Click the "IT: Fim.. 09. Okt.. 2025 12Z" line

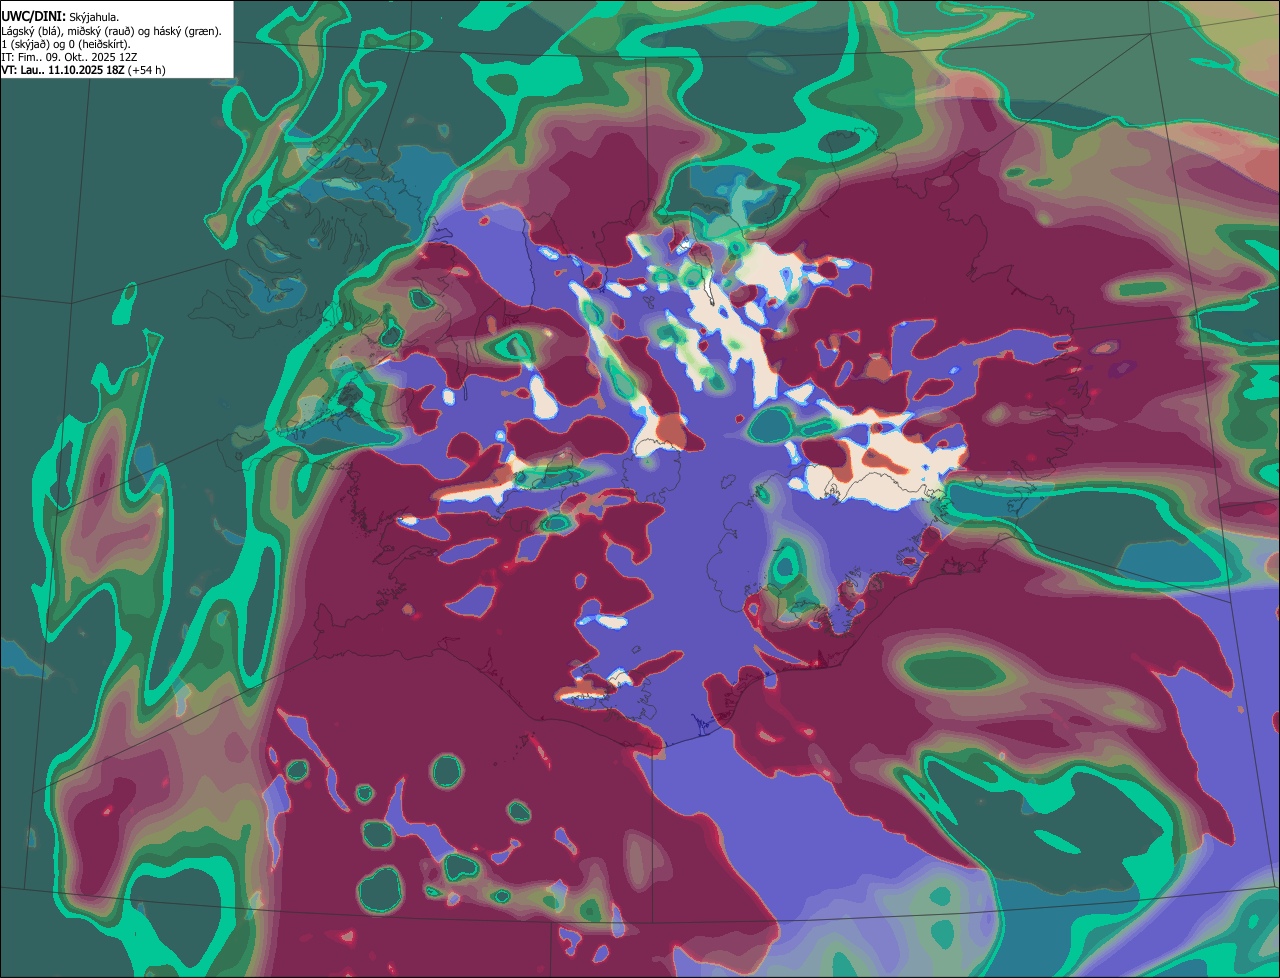(x=70, y=57)
